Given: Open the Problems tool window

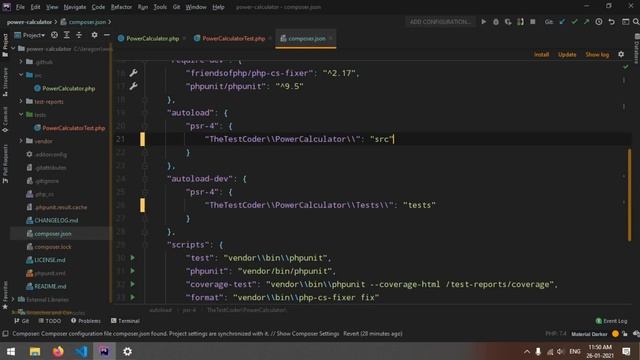Looking at the screenshot, I should tap(86, 321).
